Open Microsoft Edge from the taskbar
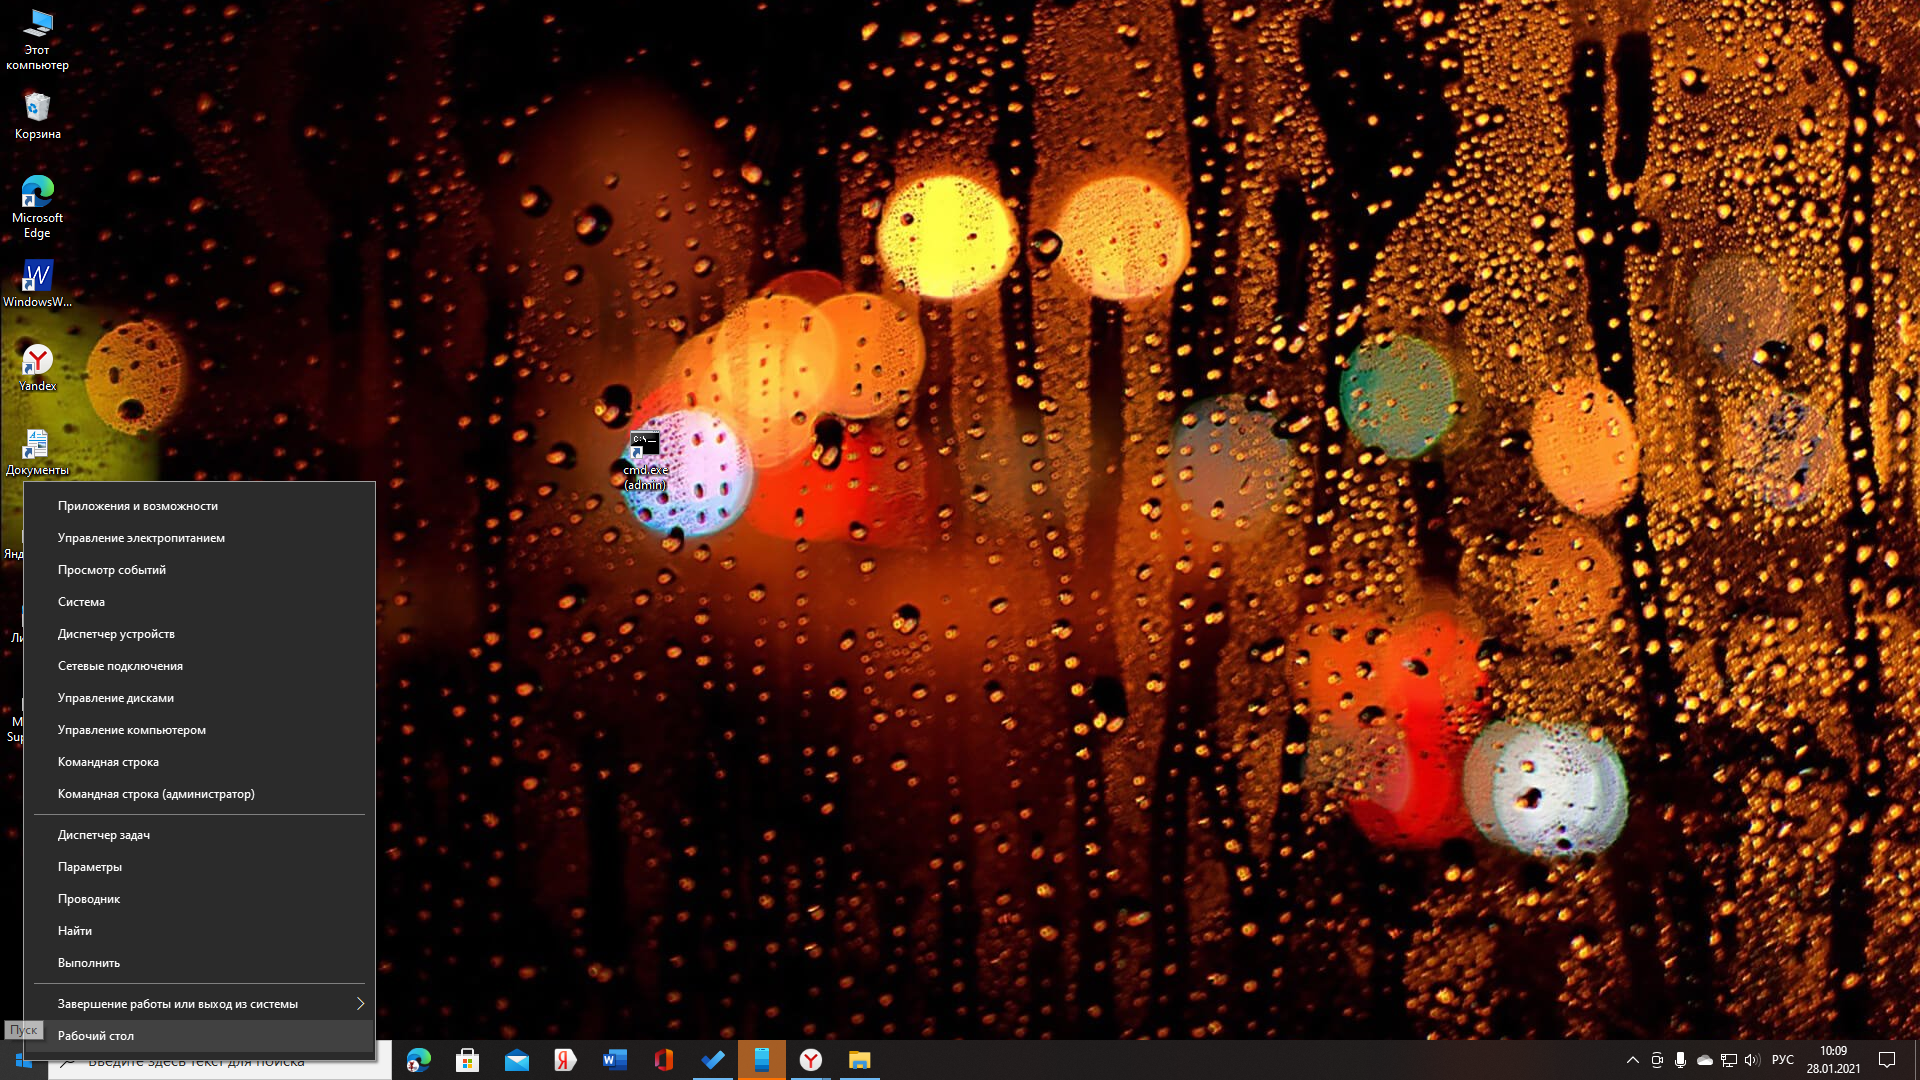 tap(419, 1060)
